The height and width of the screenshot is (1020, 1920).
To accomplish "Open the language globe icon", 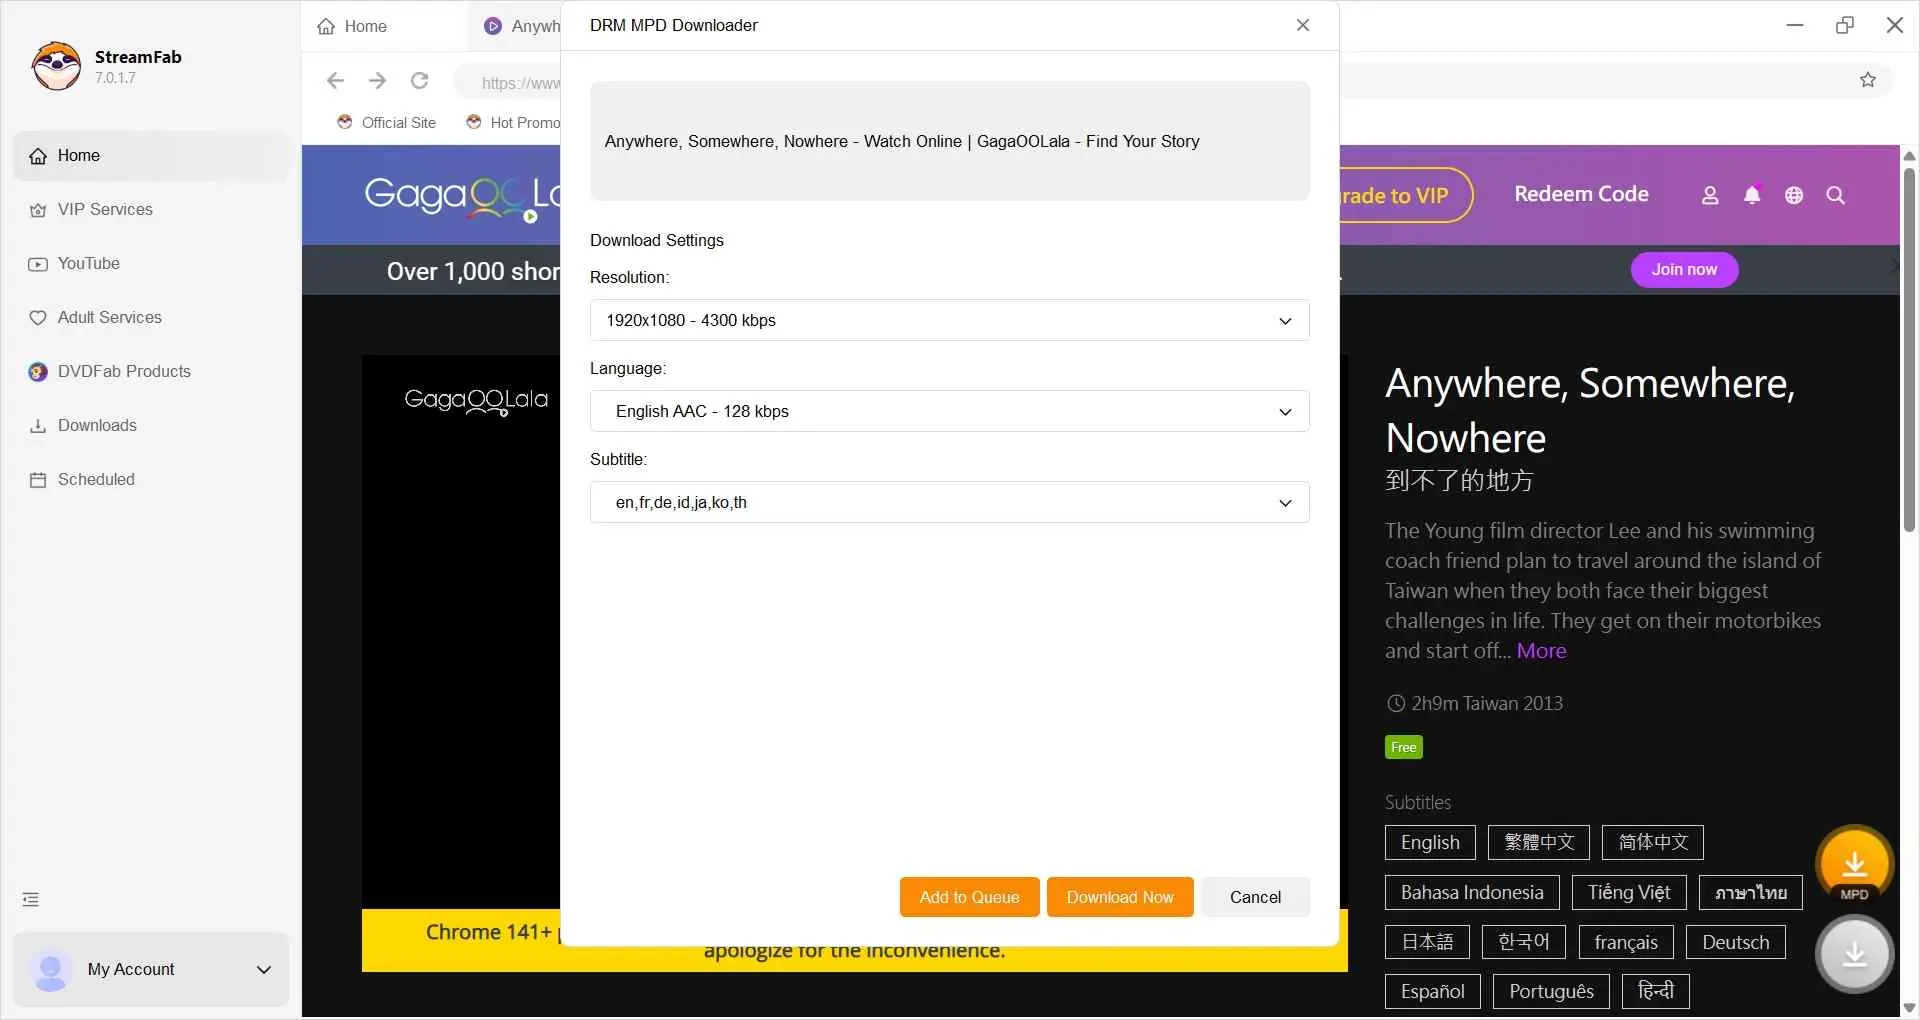I will tap(1794, 196).
